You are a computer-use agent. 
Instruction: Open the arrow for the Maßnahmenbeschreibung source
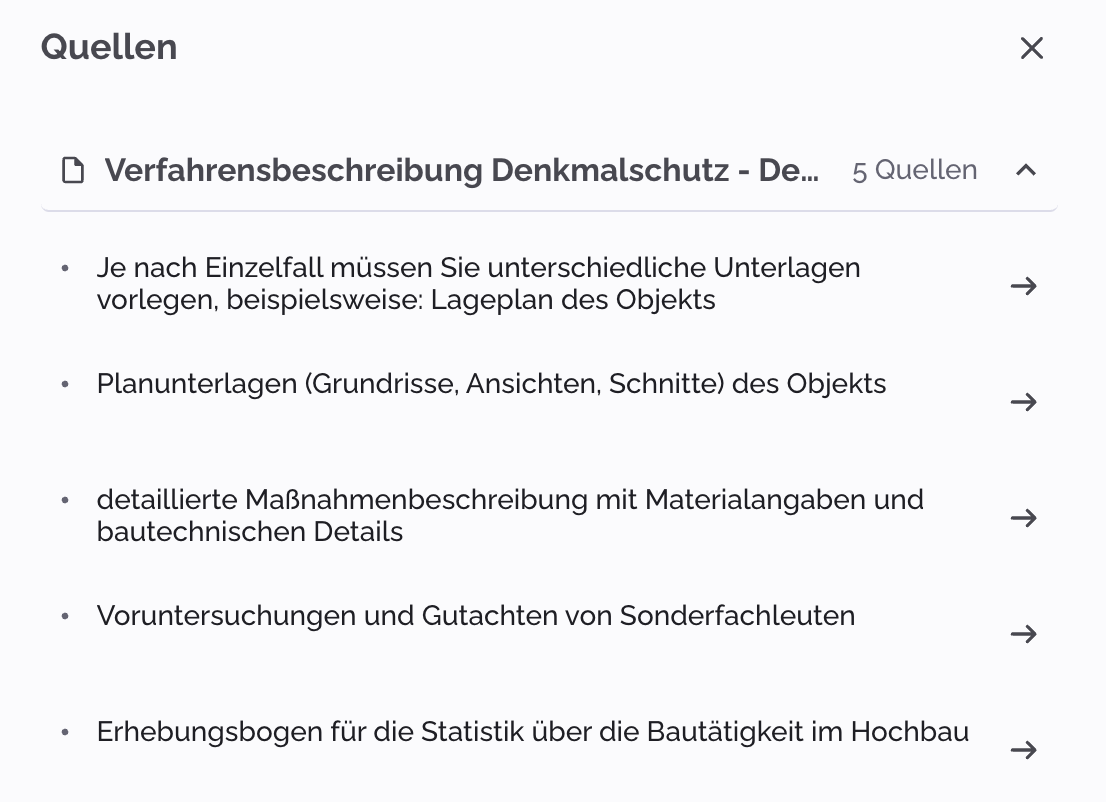tap(1024, 518)
